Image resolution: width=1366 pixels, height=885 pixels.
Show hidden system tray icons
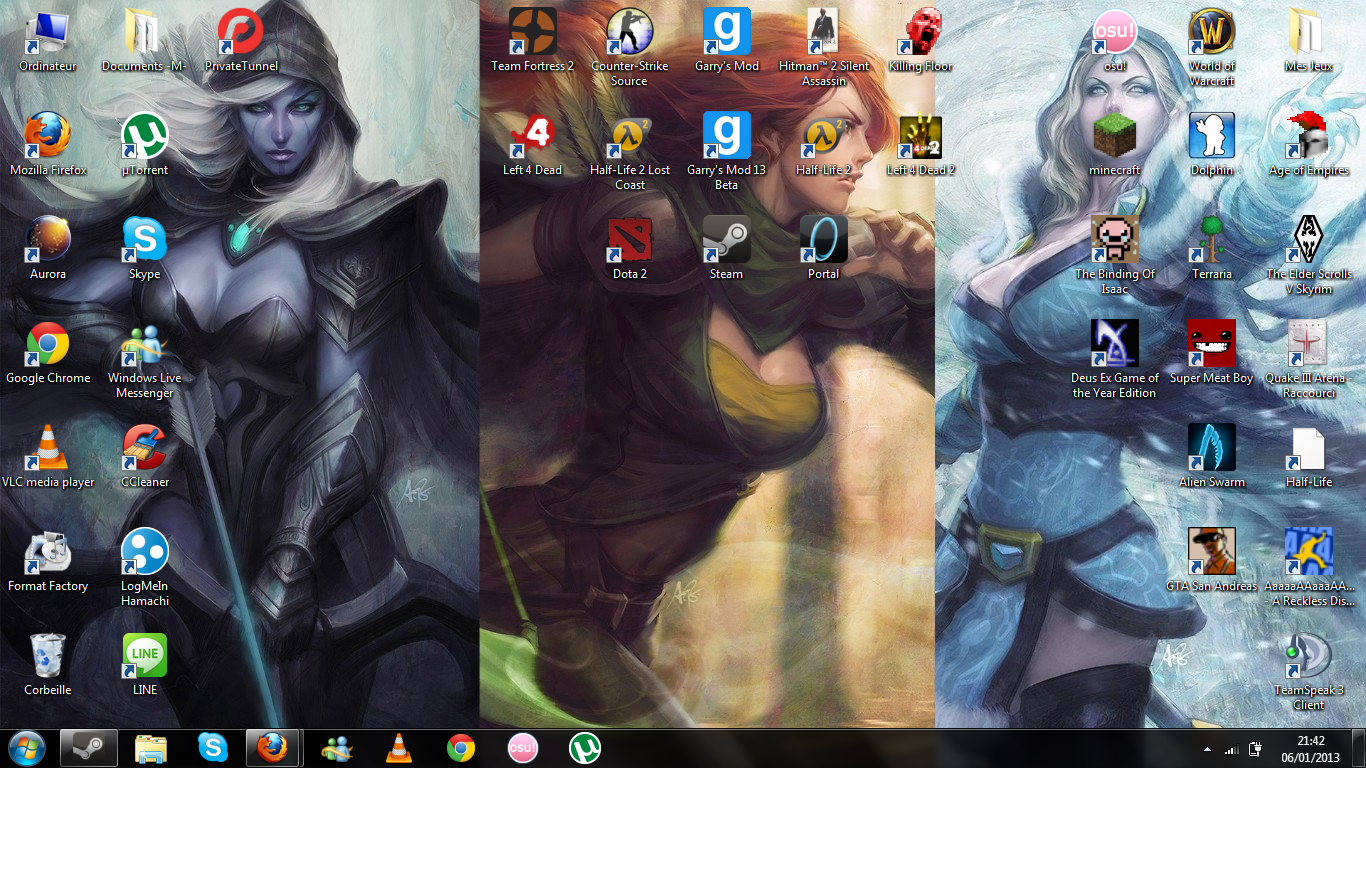coord(1207,749)
